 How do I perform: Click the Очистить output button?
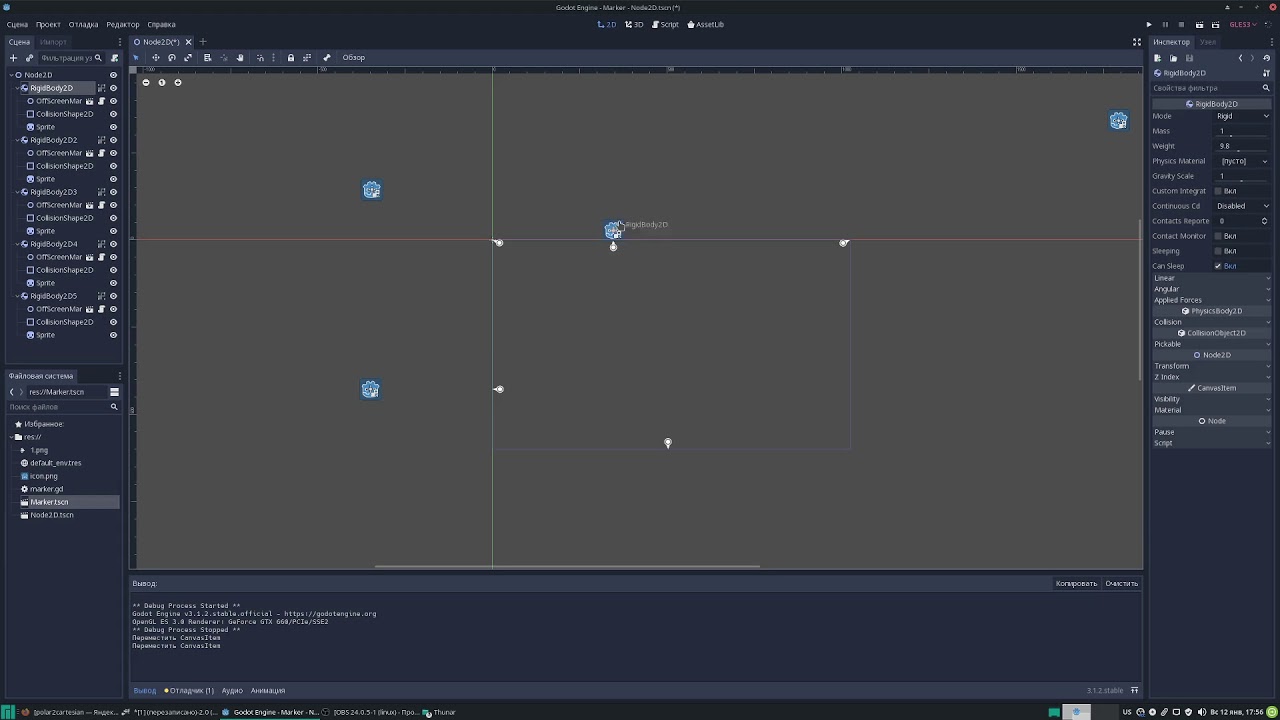(1122, 584)
